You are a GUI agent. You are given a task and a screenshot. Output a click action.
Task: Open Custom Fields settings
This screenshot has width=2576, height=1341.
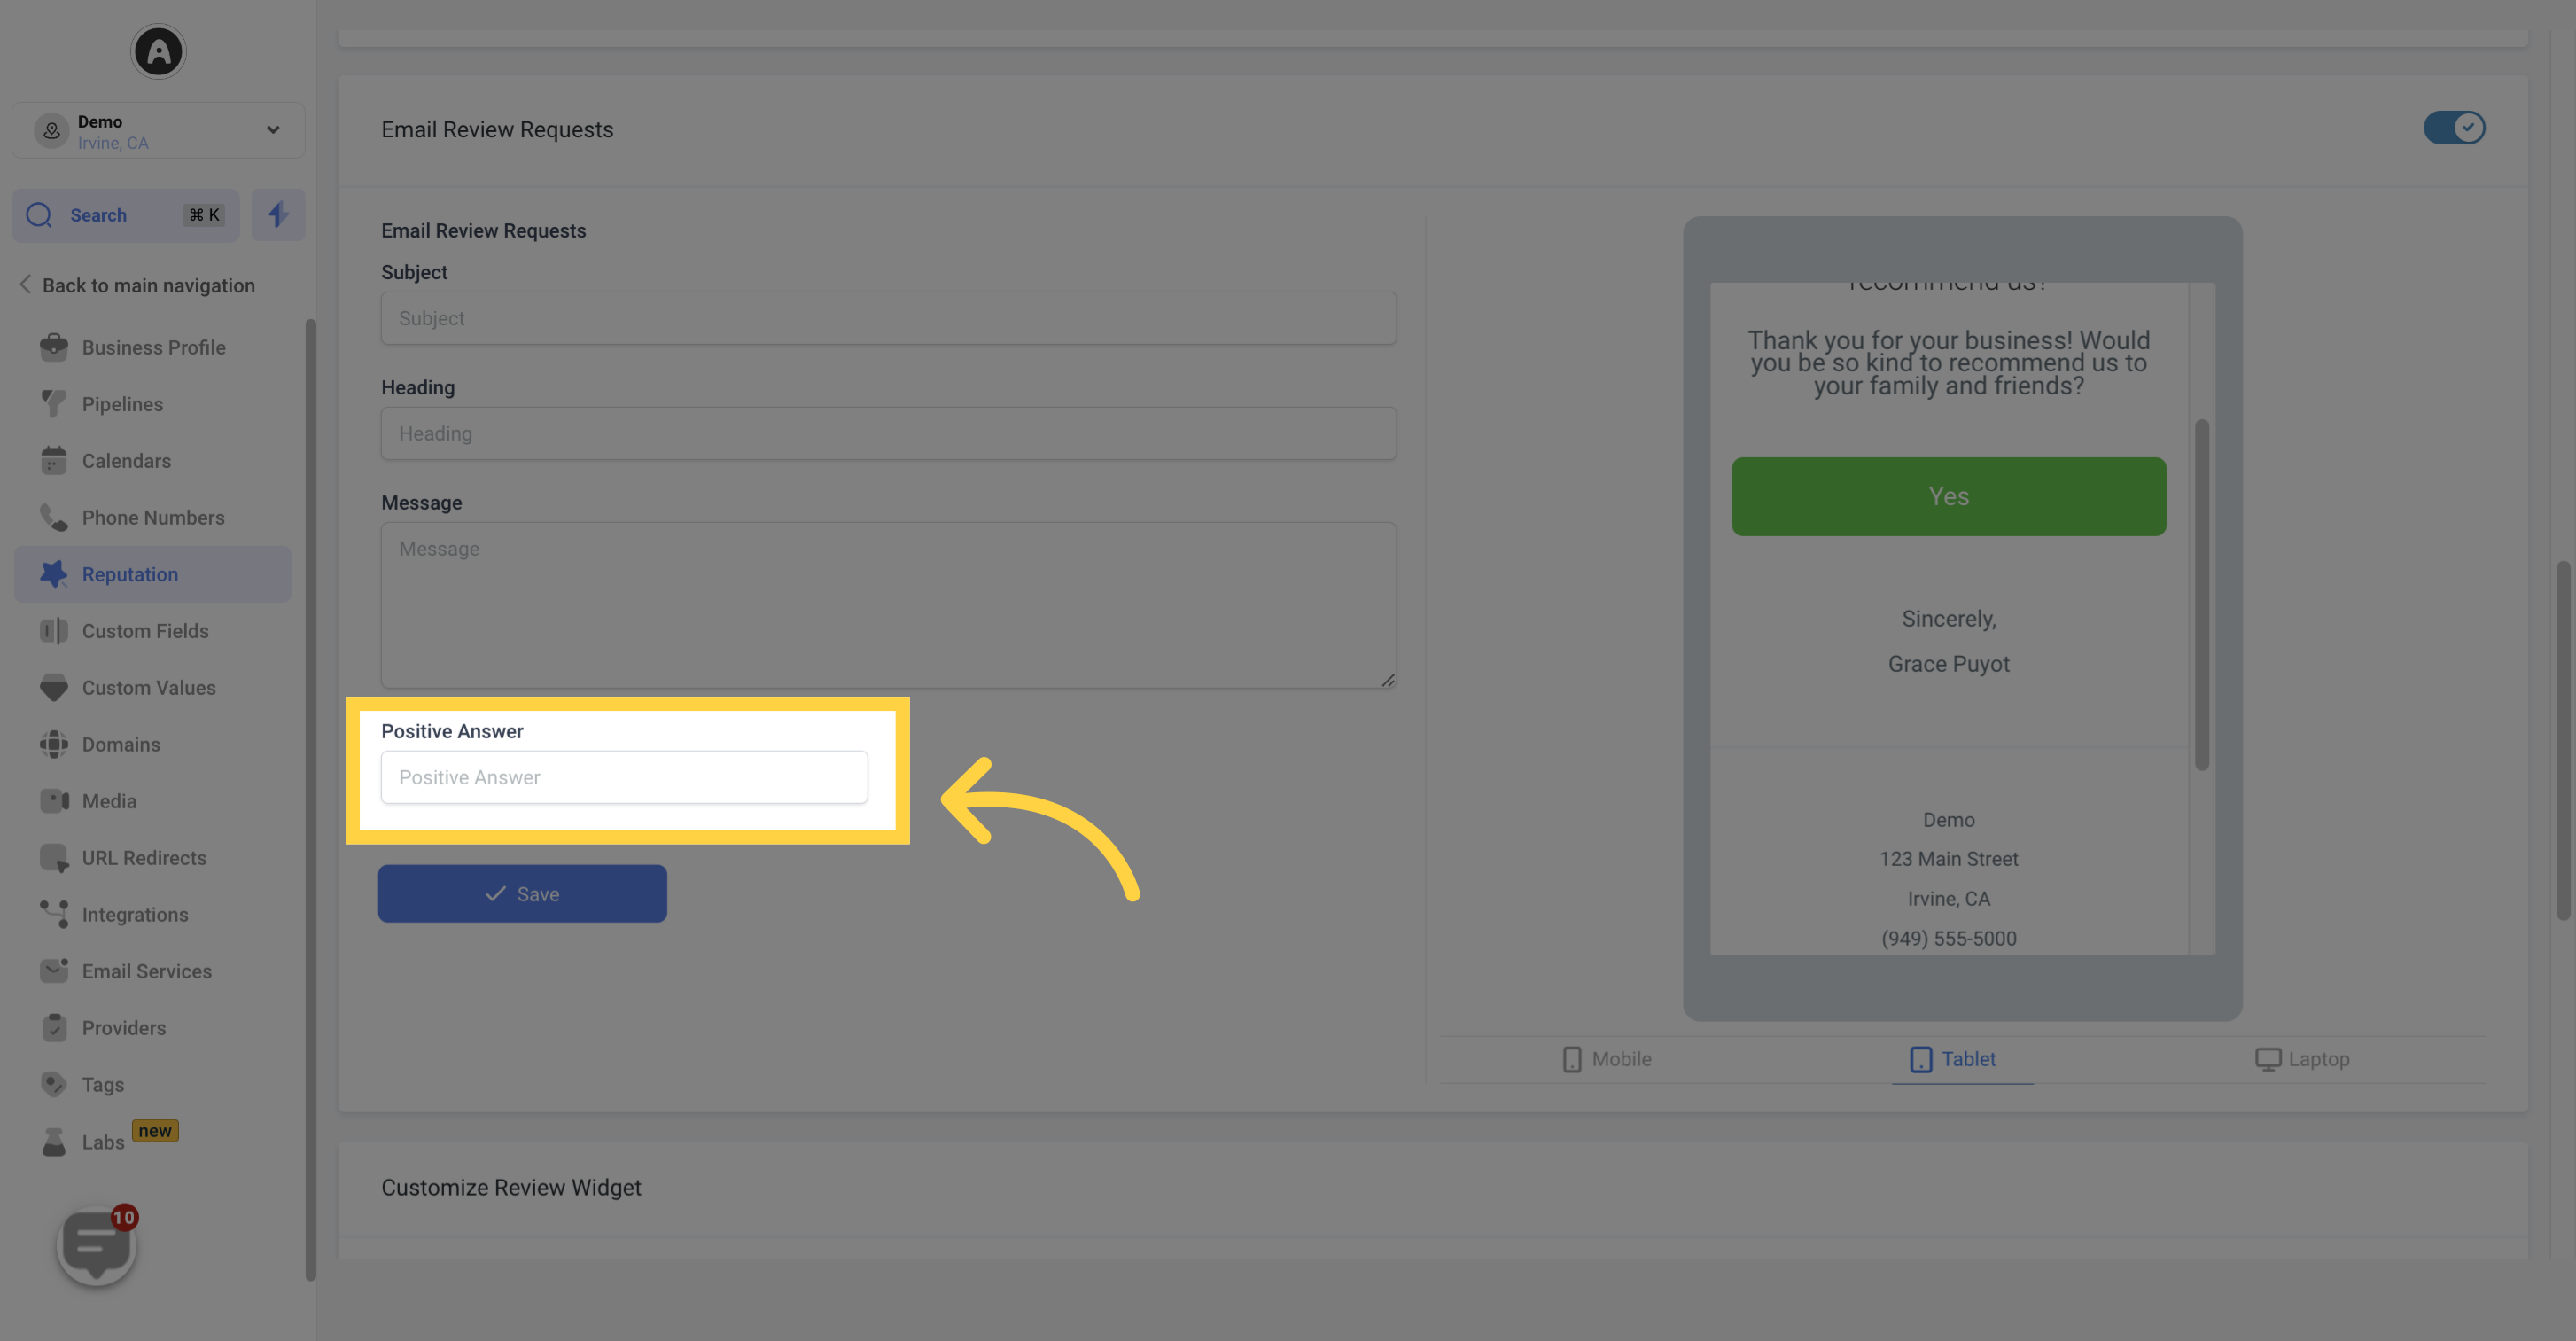pyautogui.click(x=144, y=630)
